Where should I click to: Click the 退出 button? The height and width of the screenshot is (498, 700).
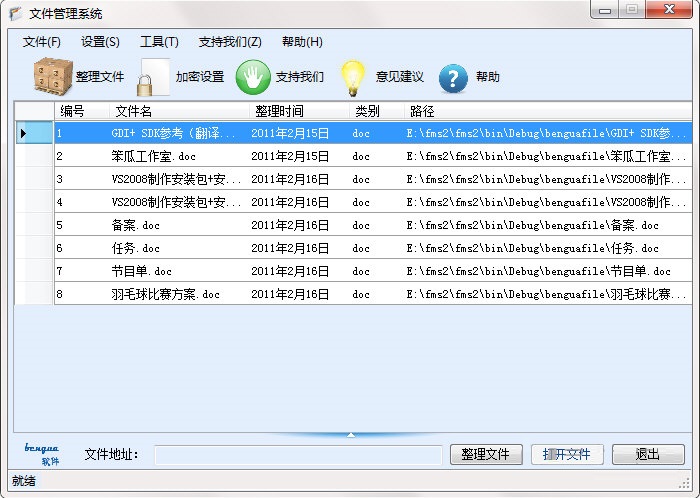648,454
